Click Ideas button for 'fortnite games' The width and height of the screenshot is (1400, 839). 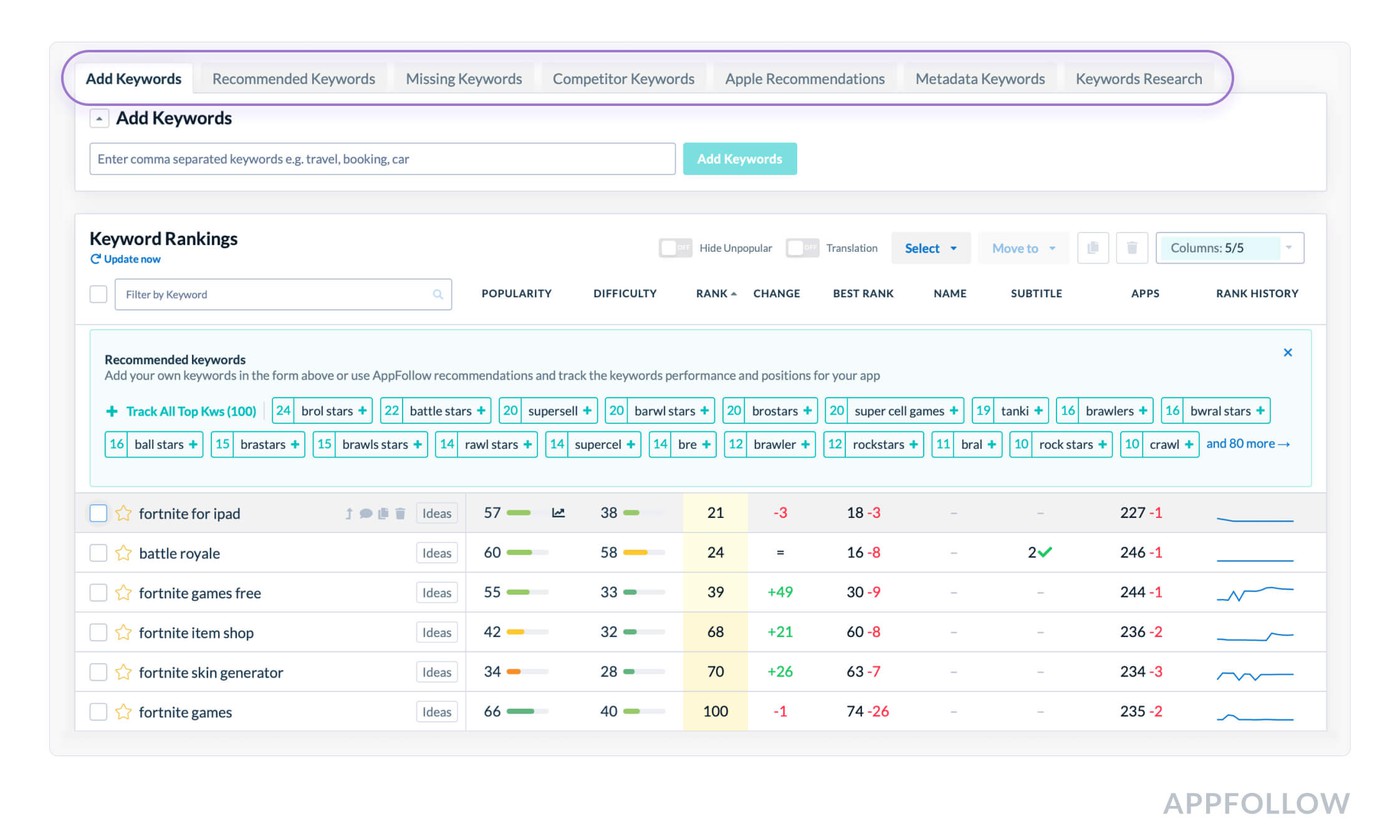point(436,712)
